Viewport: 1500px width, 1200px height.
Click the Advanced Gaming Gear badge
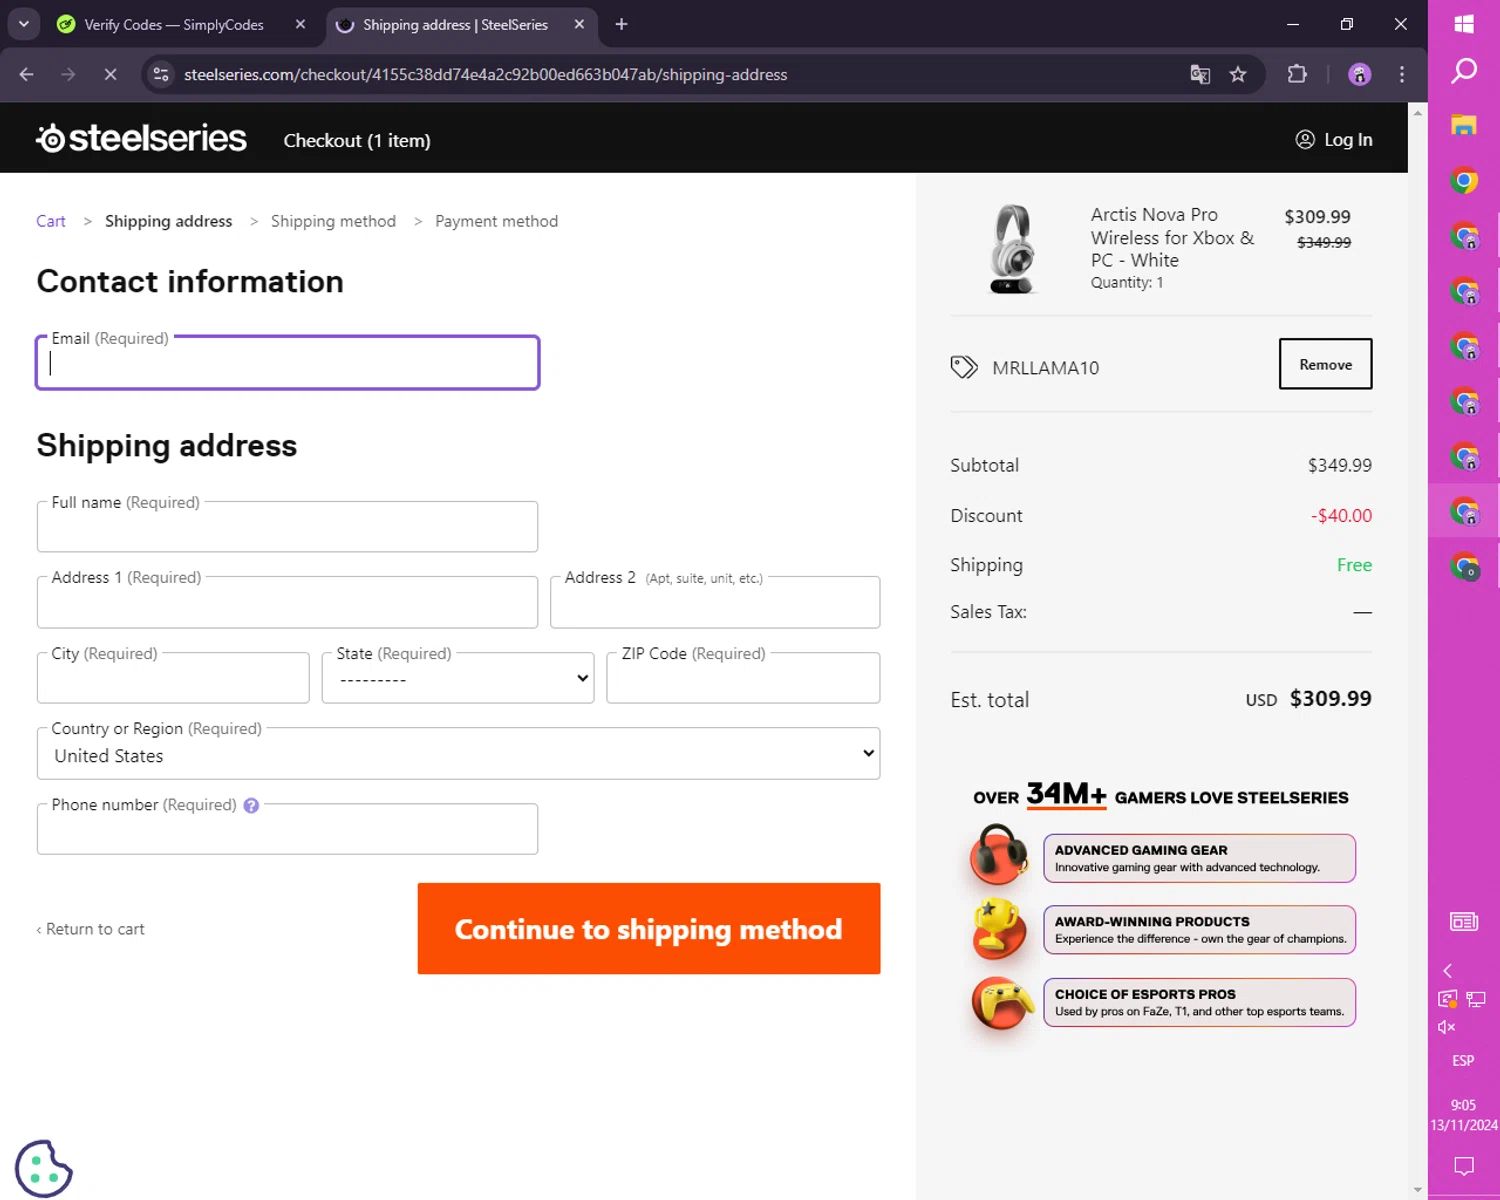point(1199,858)
